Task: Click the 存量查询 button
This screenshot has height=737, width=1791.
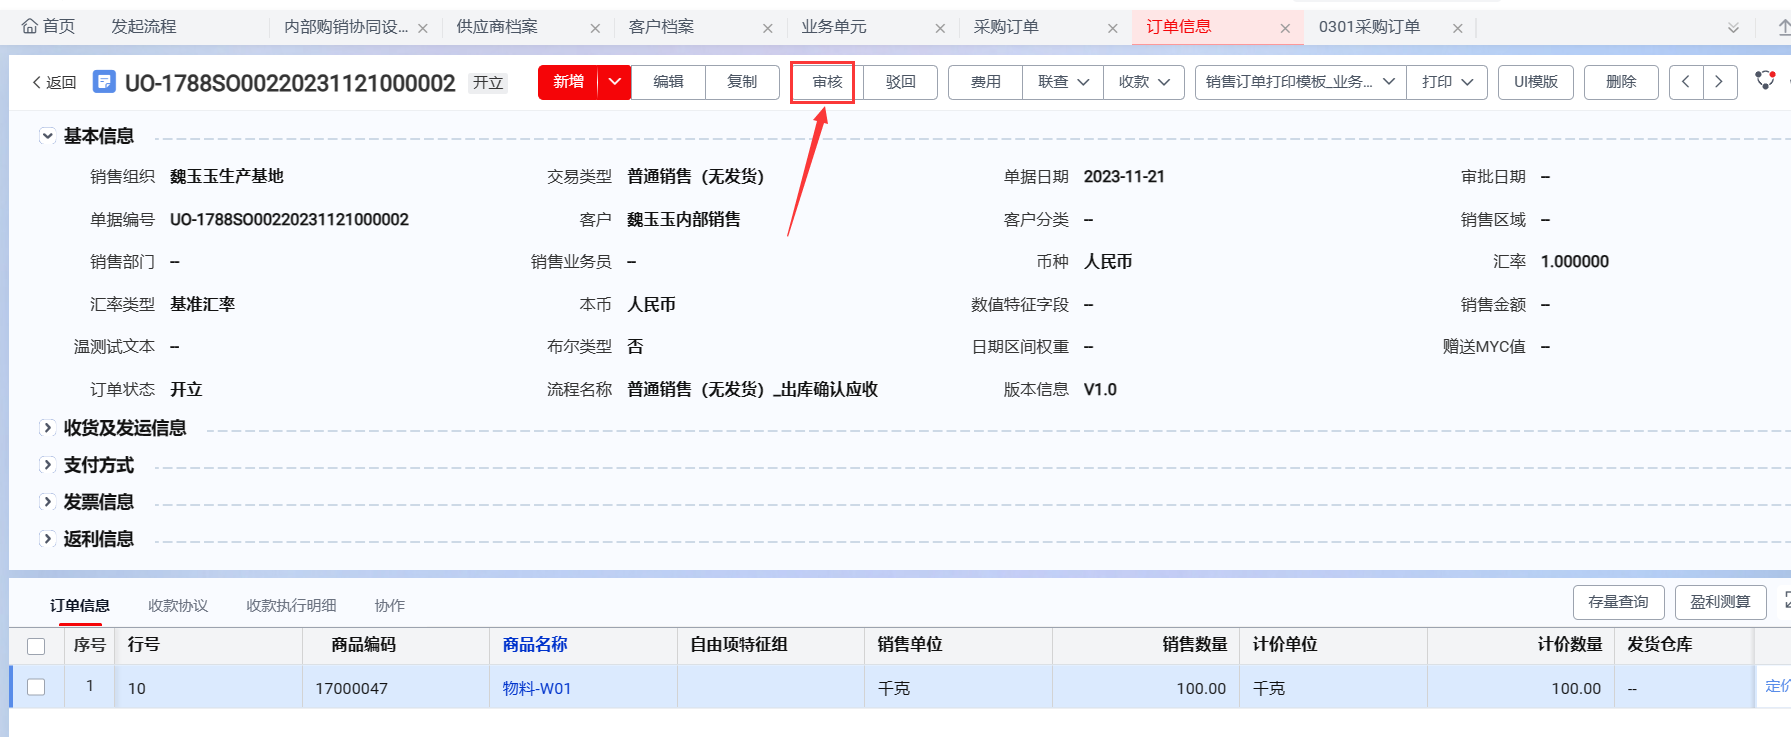Action: coord(1618,602)
